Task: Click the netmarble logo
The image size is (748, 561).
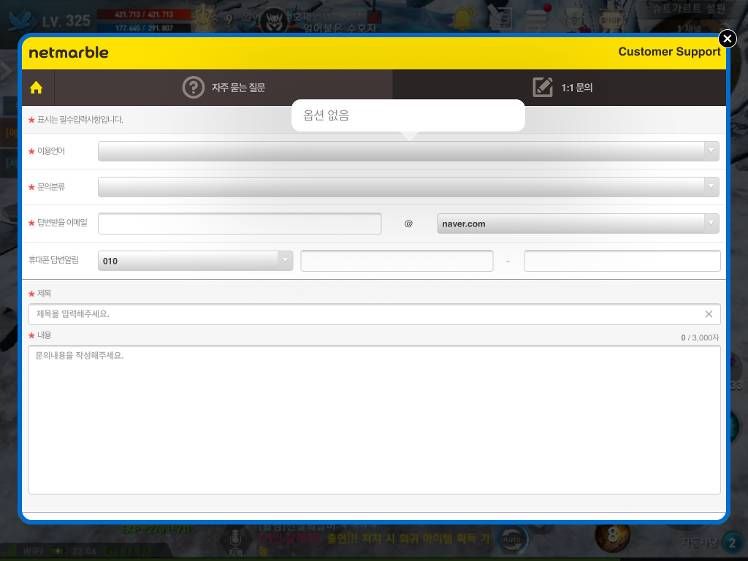Action: [x=68, y=52]
